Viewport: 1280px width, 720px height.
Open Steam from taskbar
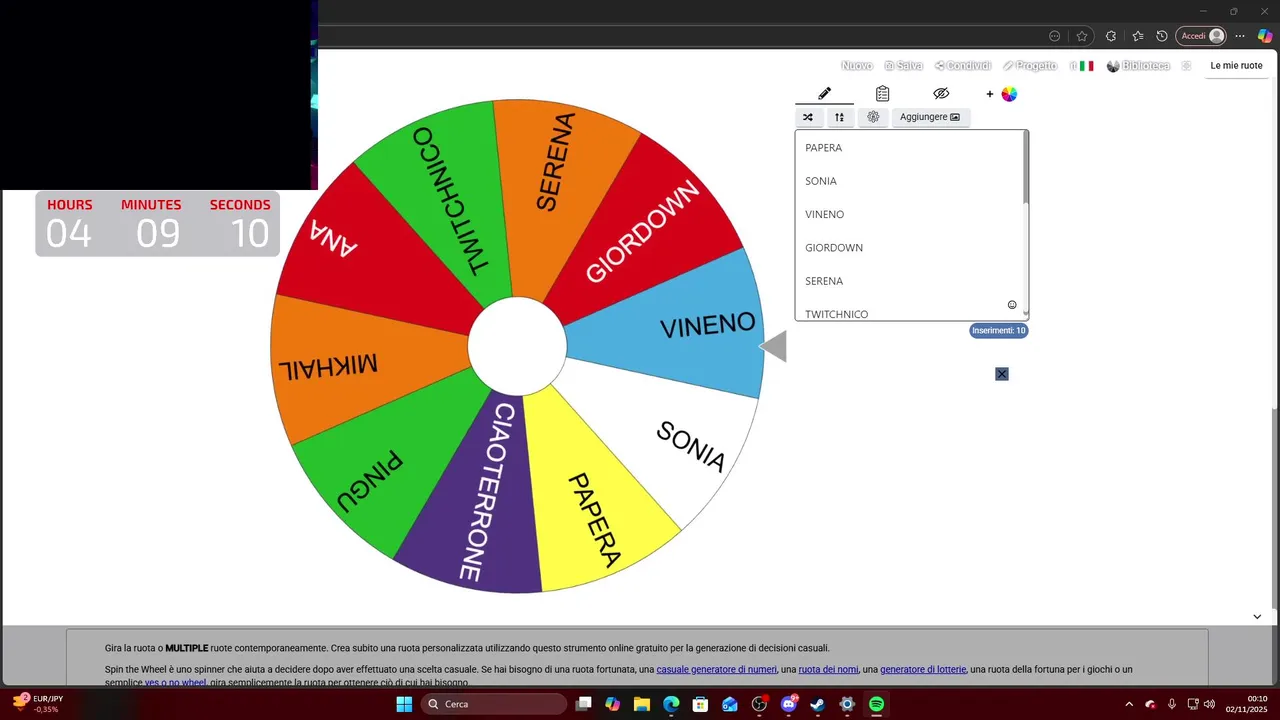click(817, 704)
